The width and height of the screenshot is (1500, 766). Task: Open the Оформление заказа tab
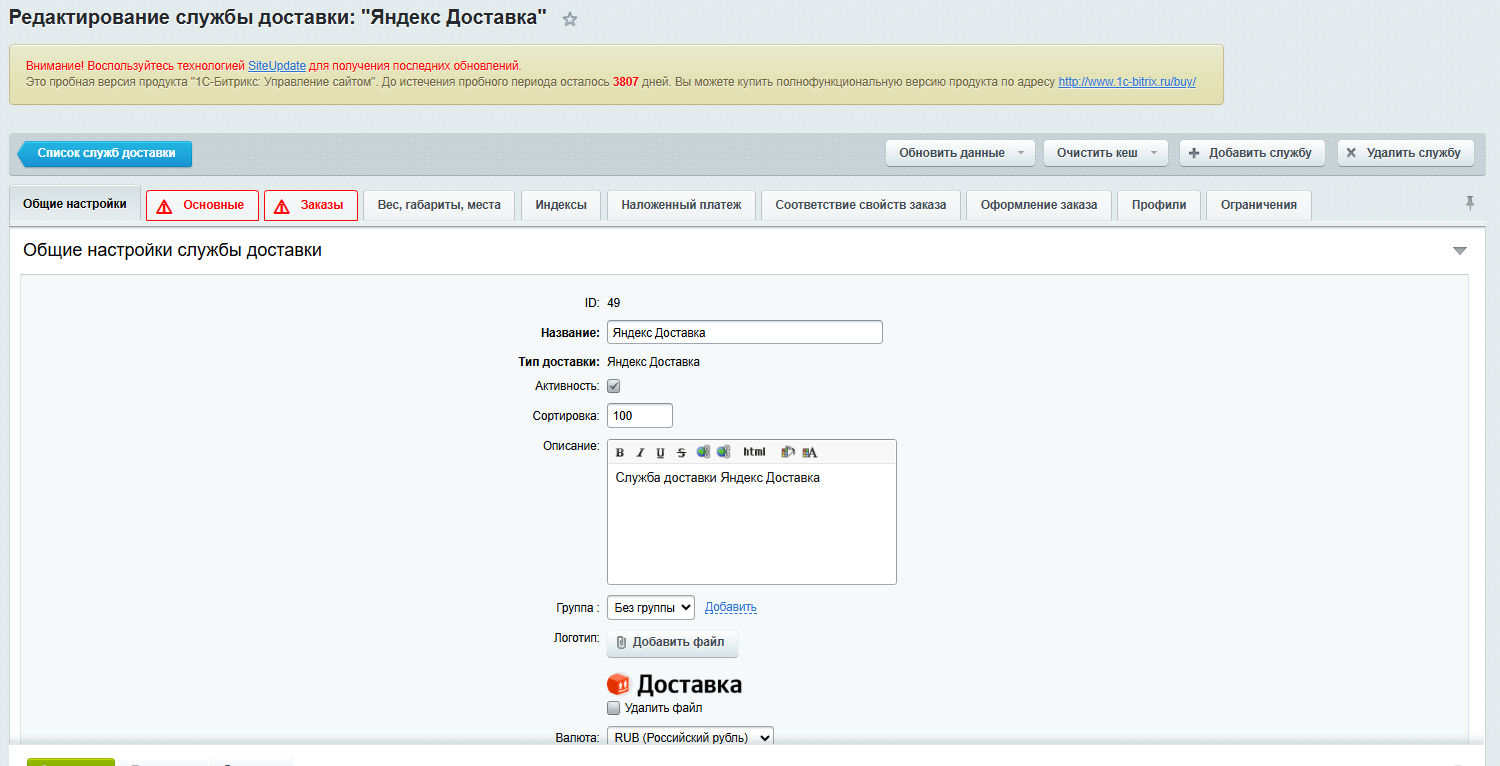pyautogui.click(x=1039, y=205)
